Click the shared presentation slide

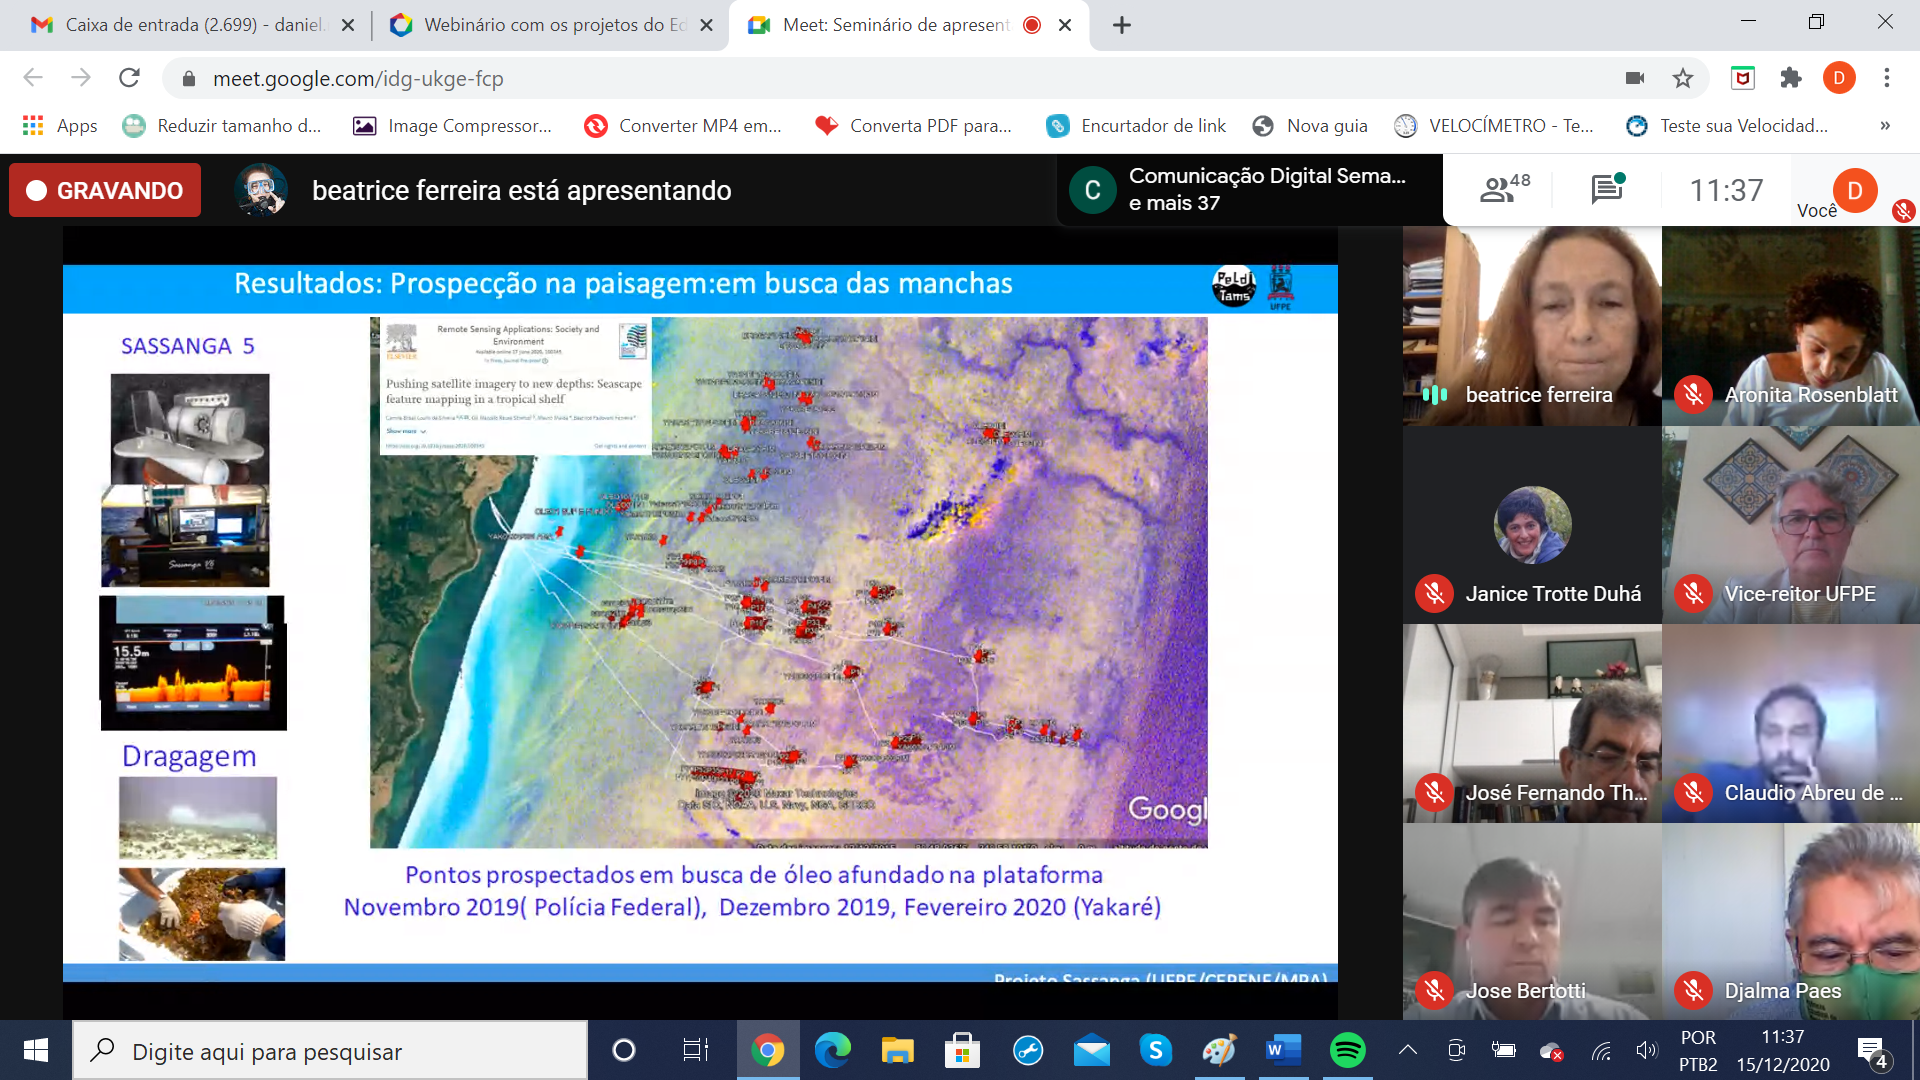[700, 622]
